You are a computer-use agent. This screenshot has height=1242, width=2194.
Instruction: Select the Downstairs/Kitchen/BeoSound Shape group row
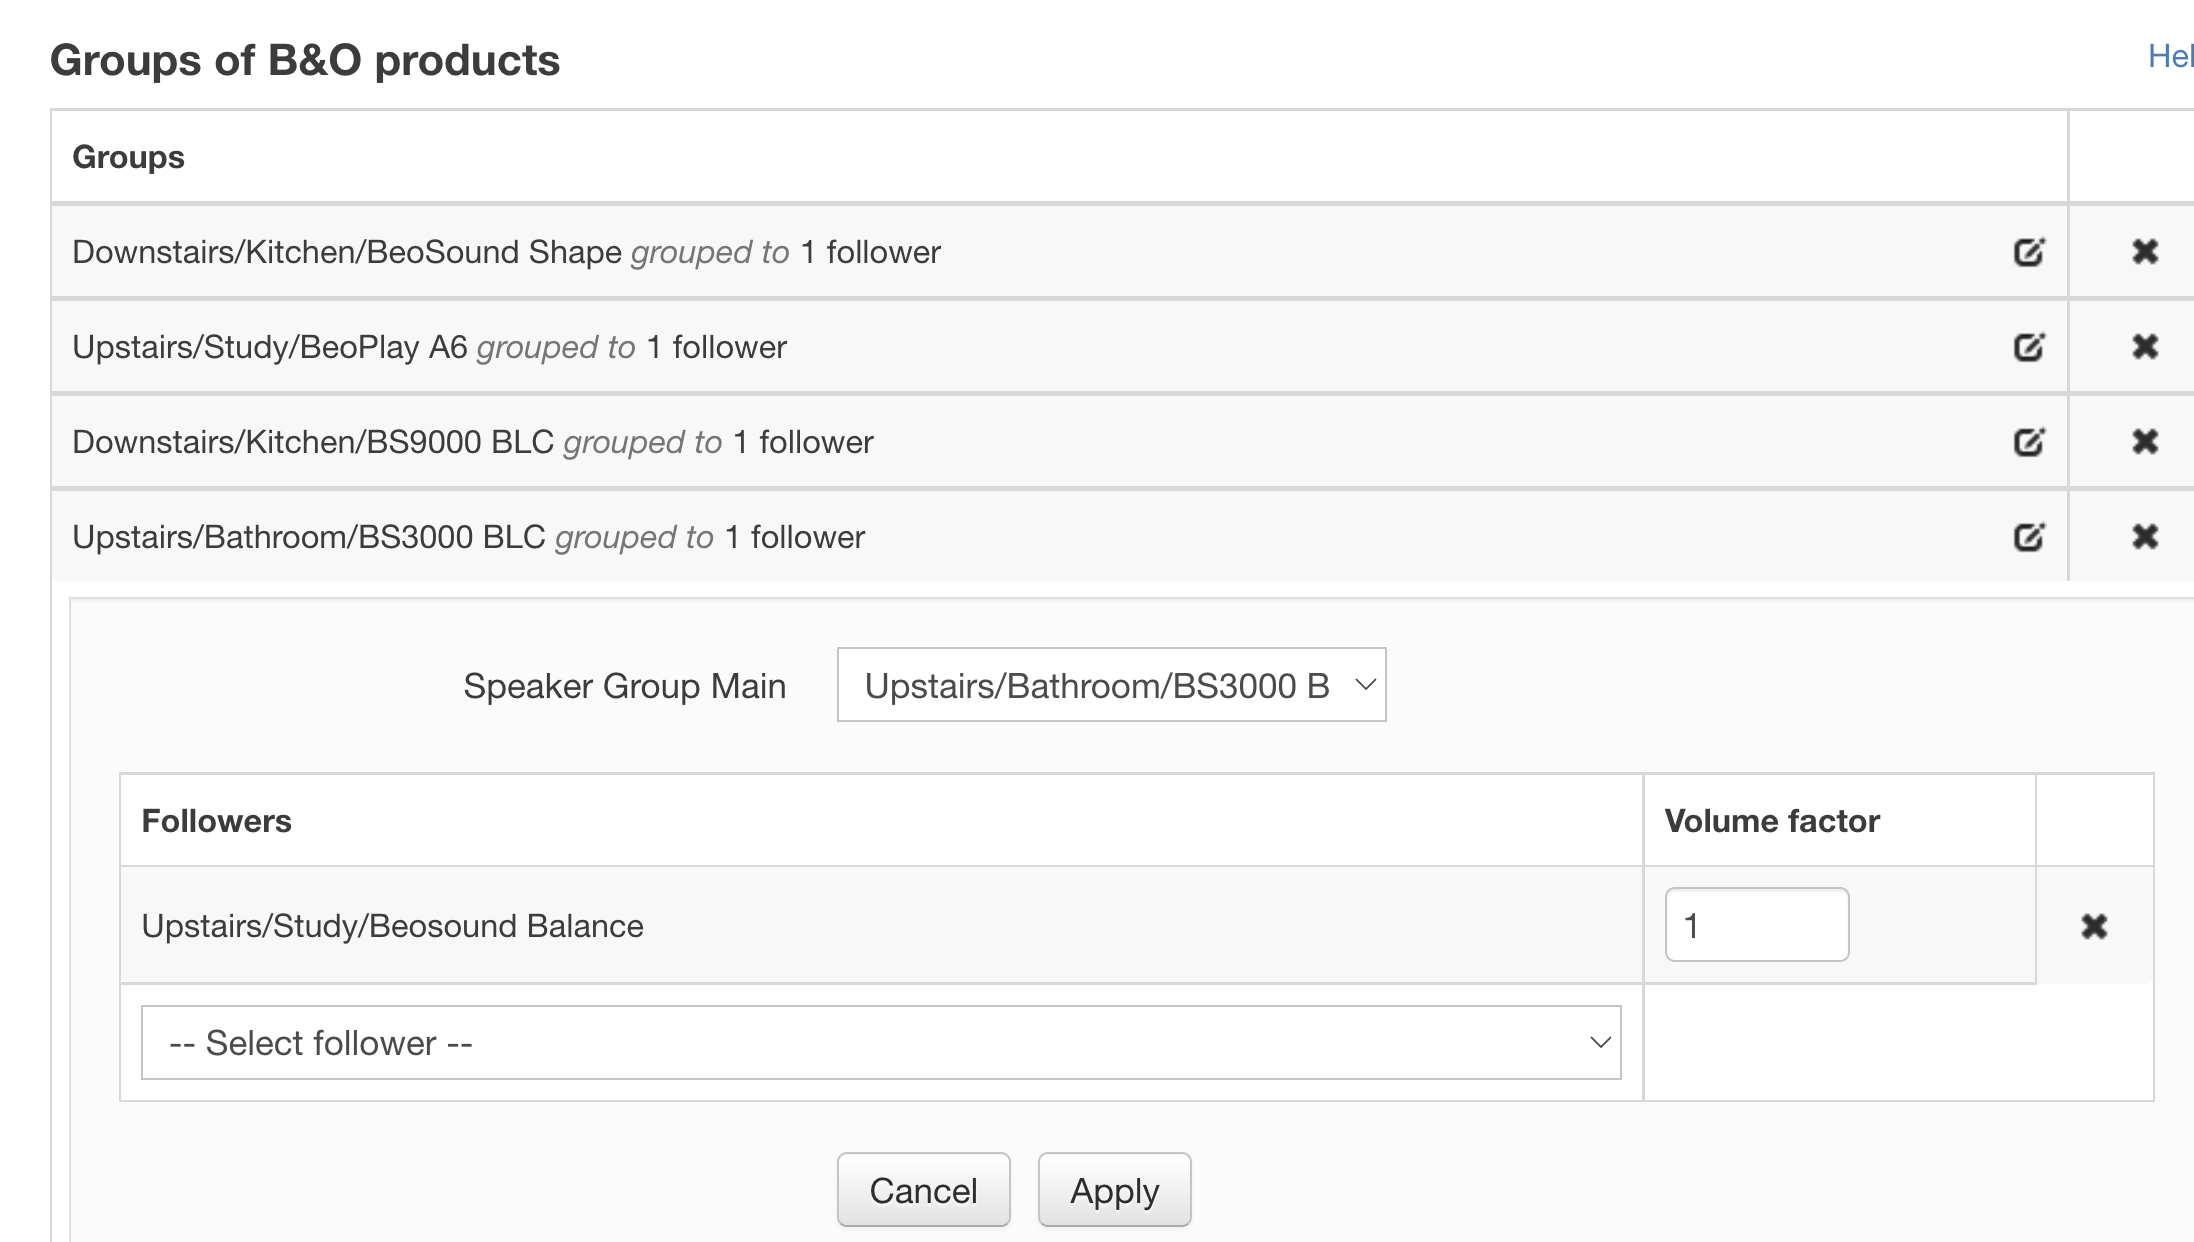click(1059, 252)
